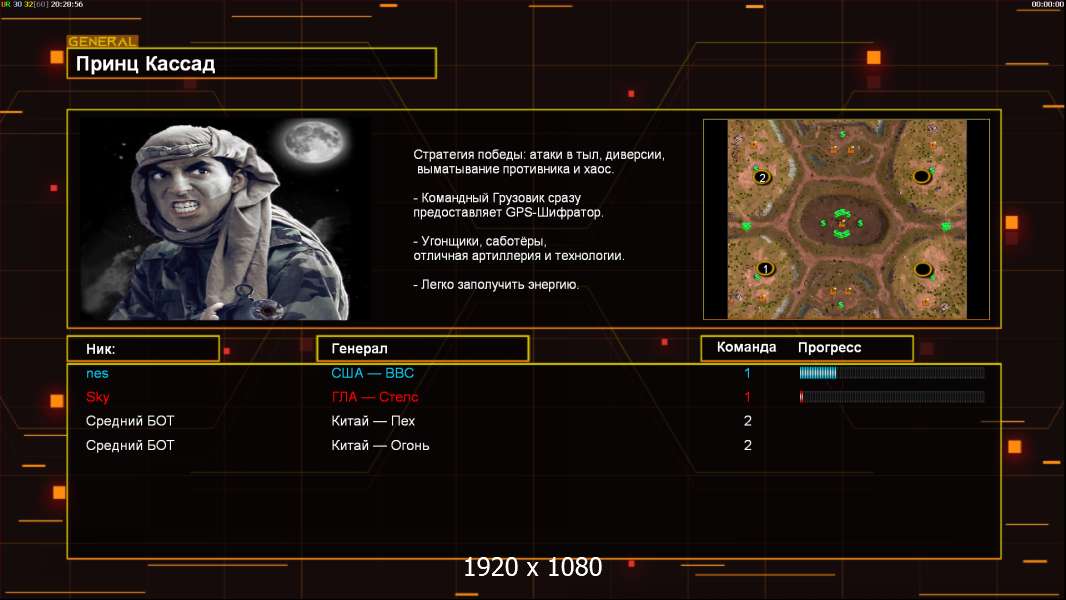
Task: Click start position marker 2 on the minimap
Action: [762, 177]
